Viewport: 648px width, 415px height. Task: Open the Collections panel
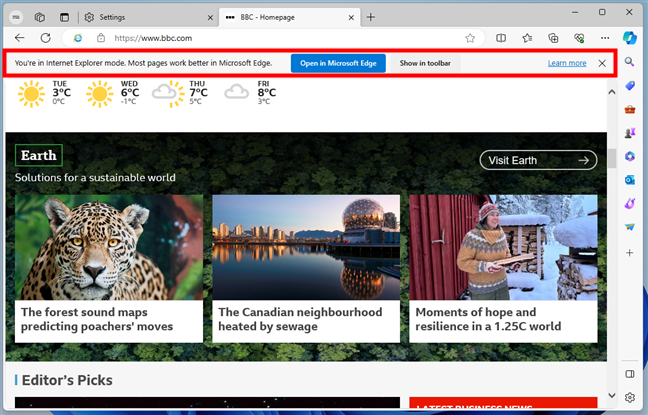click(553, 38)
